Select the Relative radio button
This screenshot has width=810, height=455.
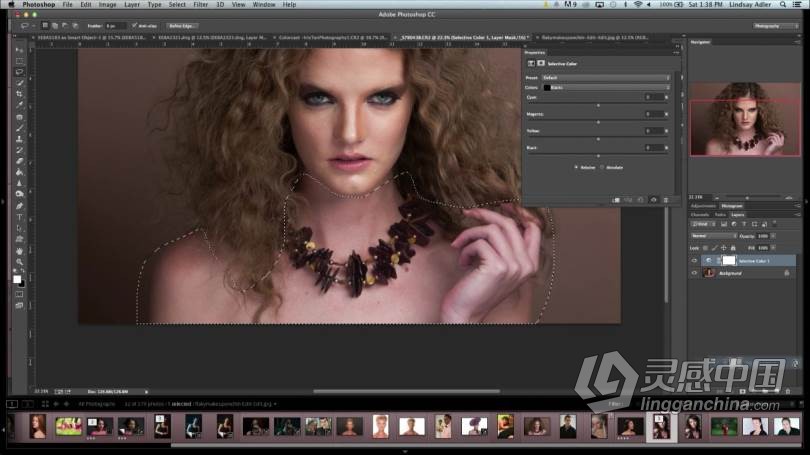(x=576, y=167)
